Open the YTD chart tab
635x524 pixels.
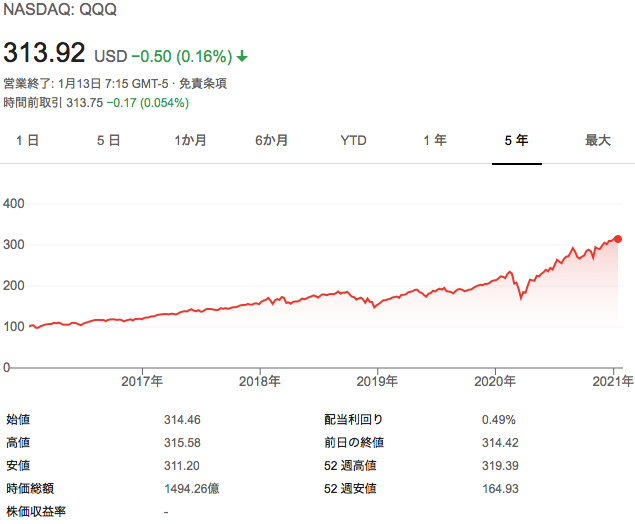(x=353, y=141)
